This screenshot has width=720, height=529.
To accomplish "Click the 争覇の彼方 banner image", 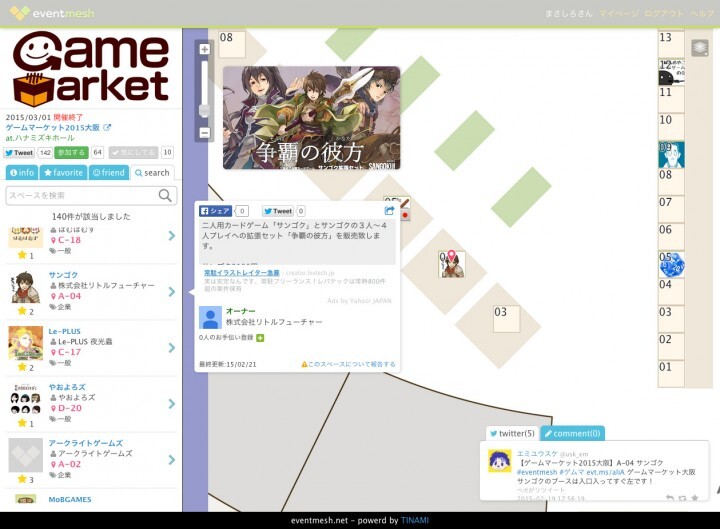I will click(312, 118).
